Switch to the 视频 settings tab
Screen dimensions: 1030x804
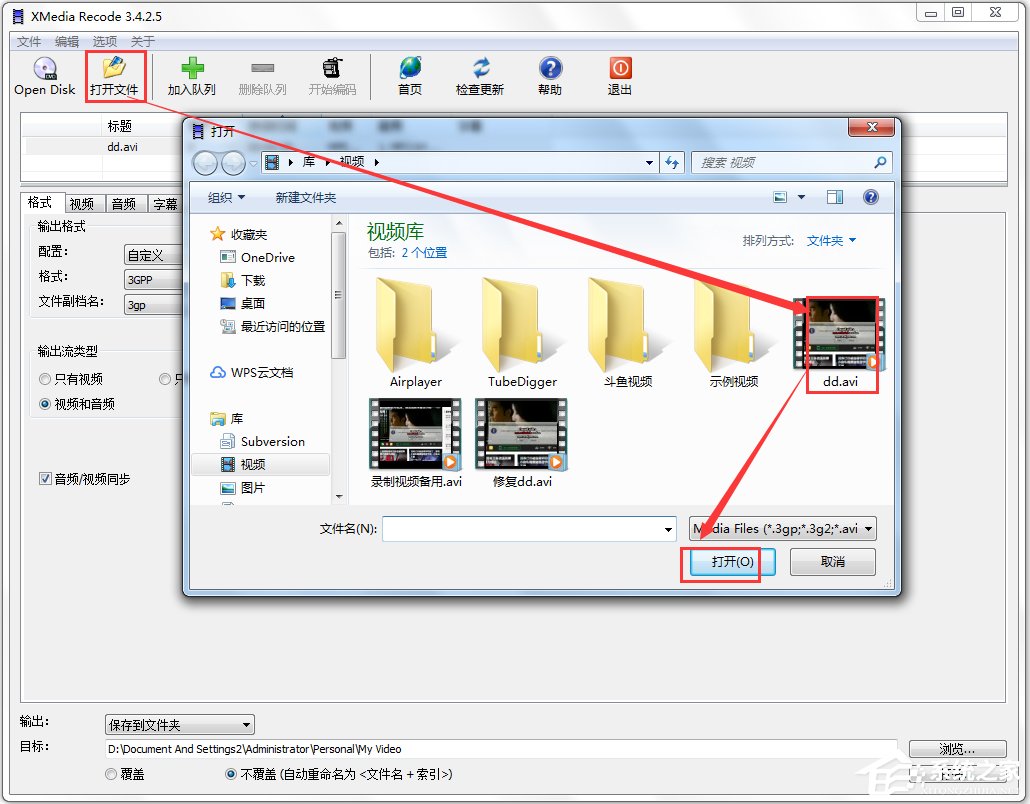[x=84, y=202]
